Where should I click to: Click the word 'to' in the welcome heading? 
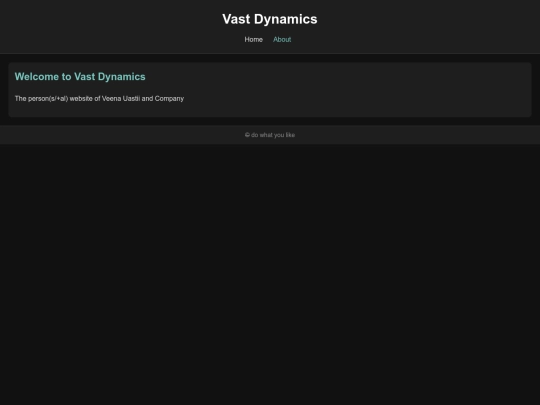click(66, 76)
